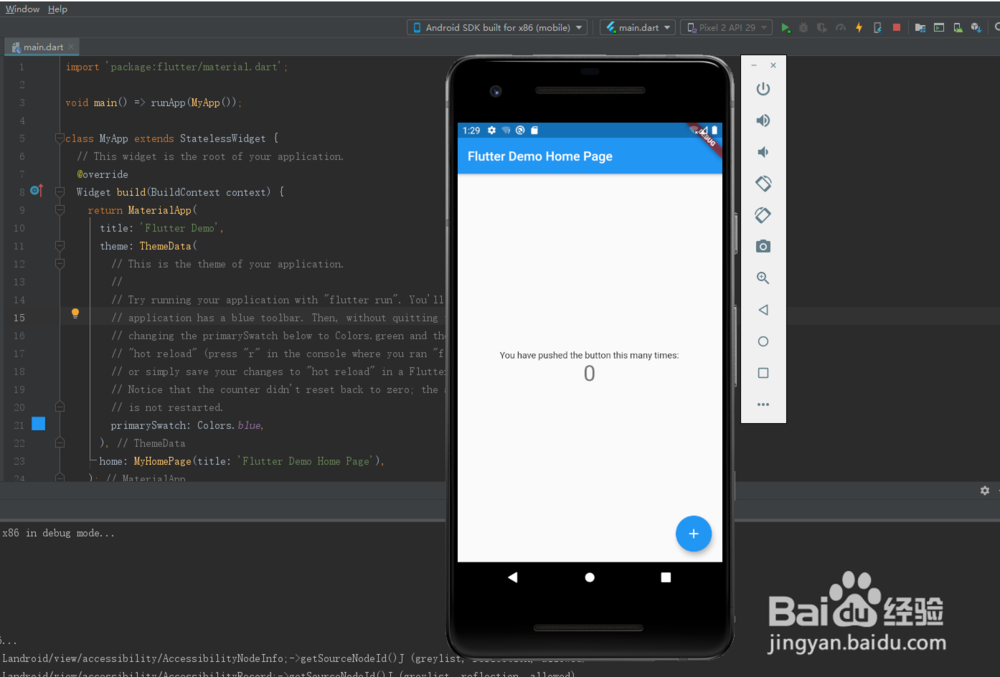This screenshot has width=1000, height=677.
Task: Click the emulator sidebar Overview square
Action: click(763, 373)
